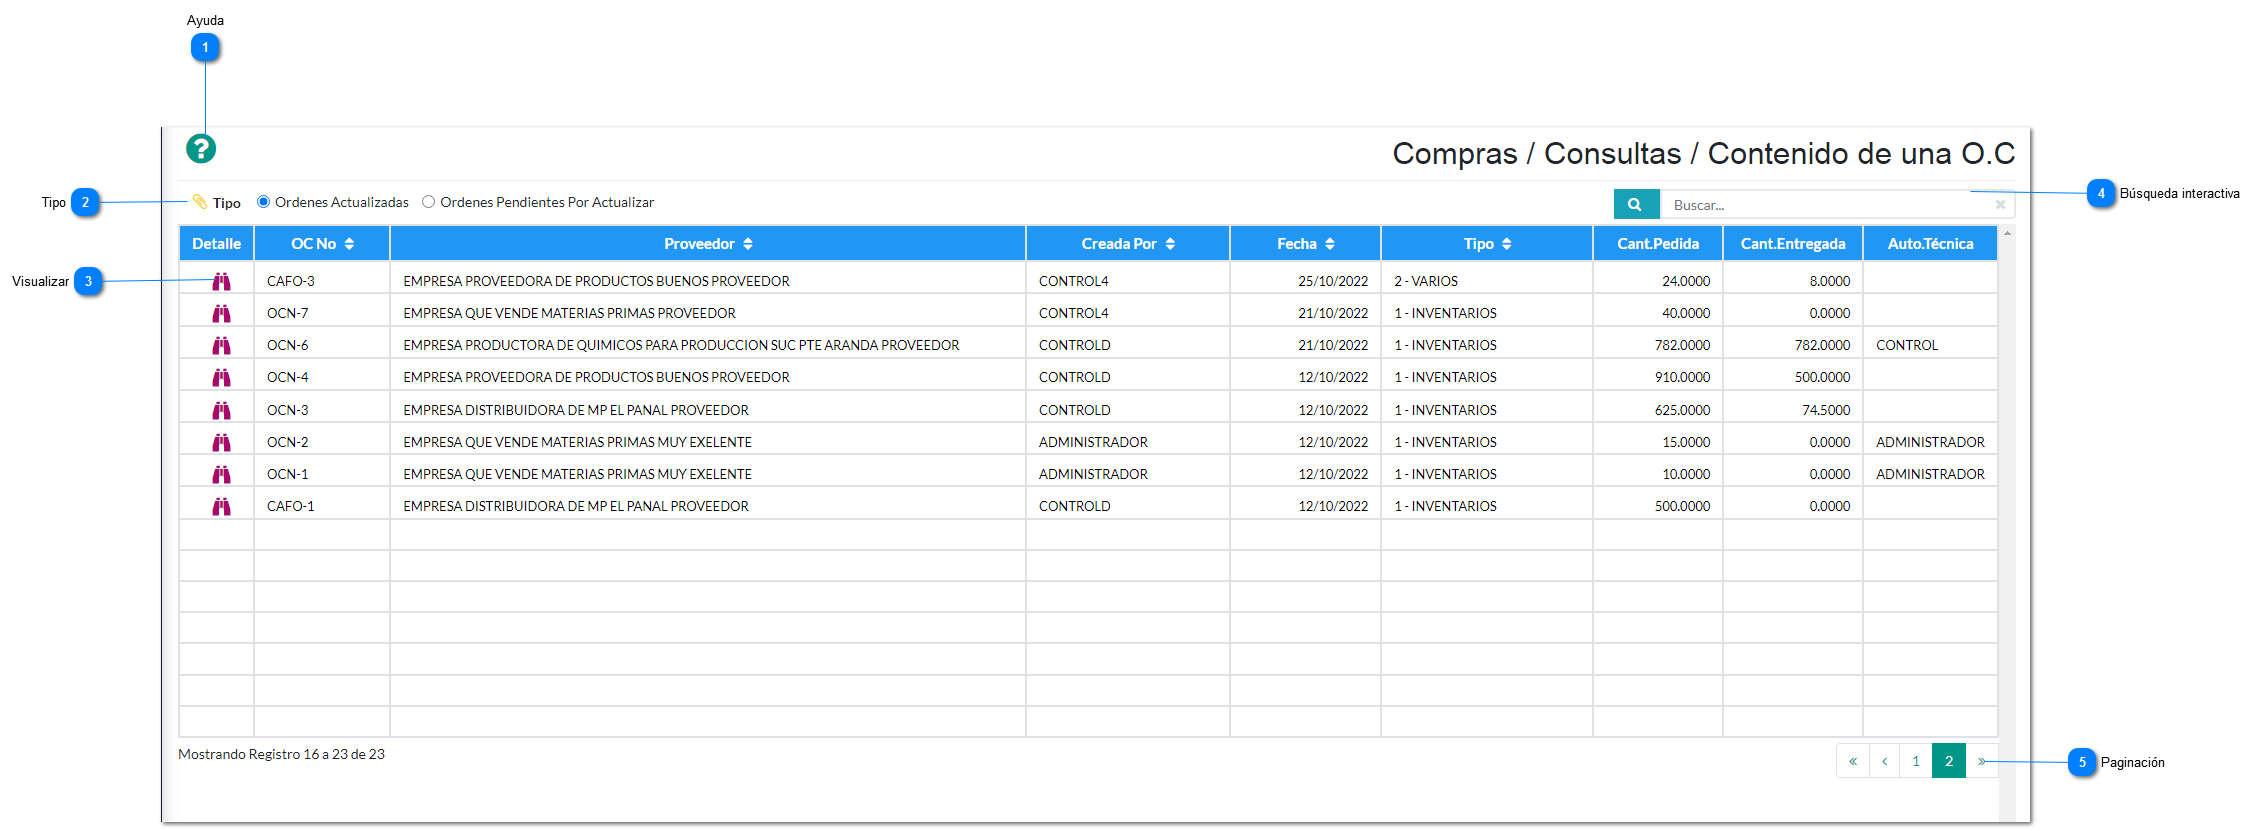Viewport: 2256px width, 831px height.
Task: Clear the search box with the x icon
Action: [x=2000, y=204]
